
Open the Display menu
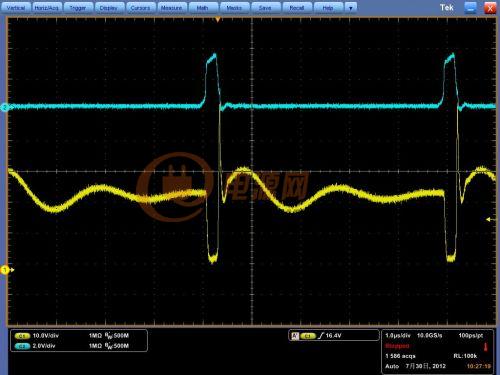(109, 7)
